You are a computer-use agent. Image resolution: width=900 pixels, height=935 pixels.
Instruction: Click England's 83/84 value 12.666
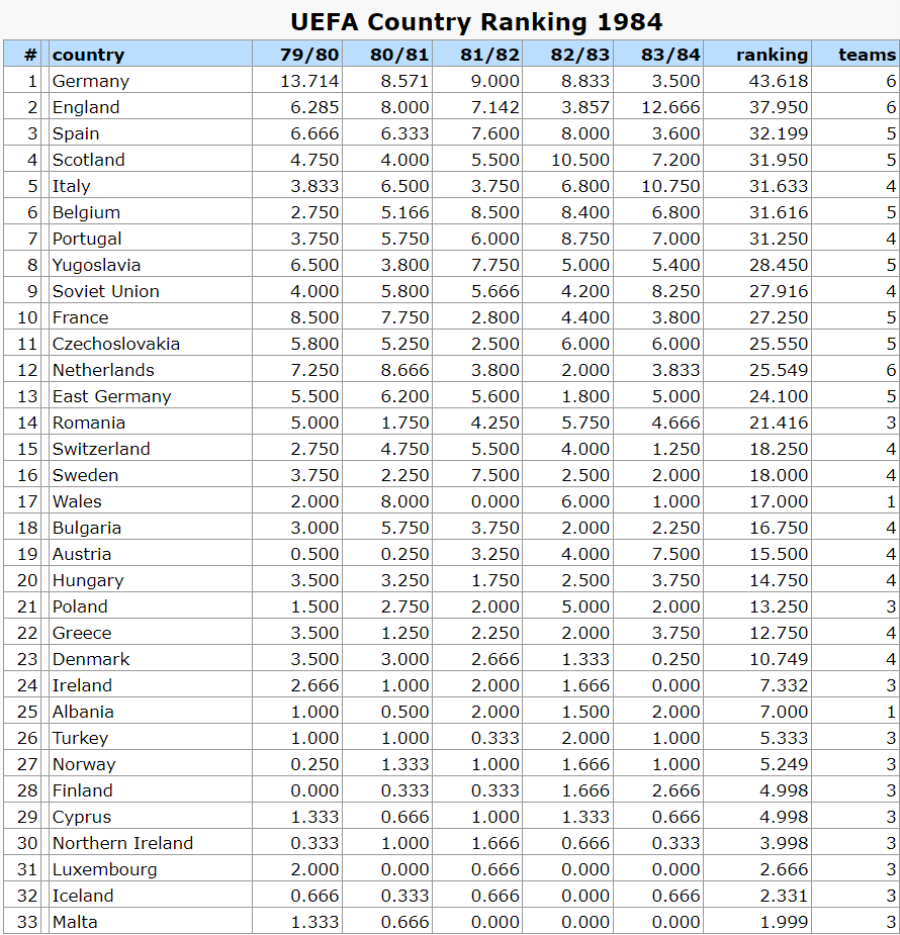670,107
